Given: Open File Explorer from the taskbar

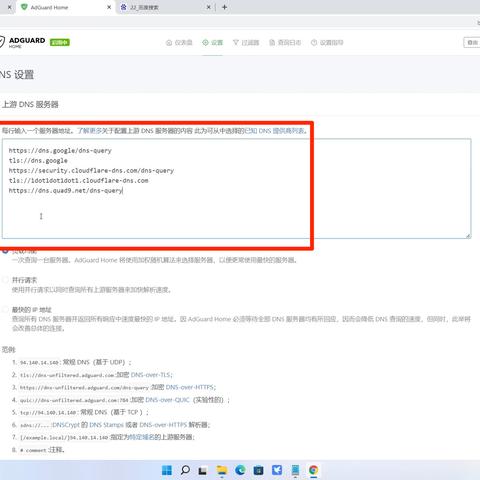Looking at the screenshot, I should coord(221,470).
